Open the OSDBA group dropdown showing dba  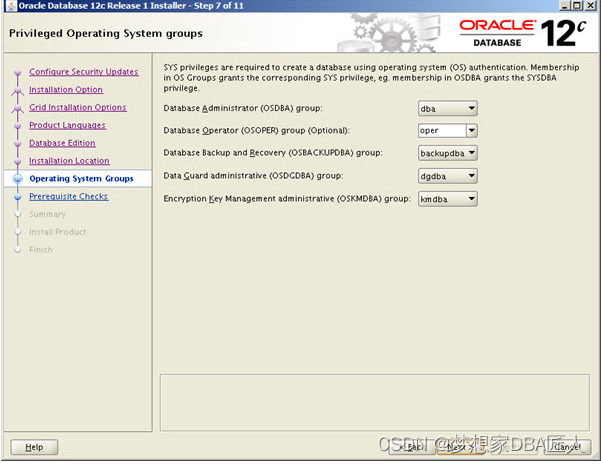(x=448, y=108)
